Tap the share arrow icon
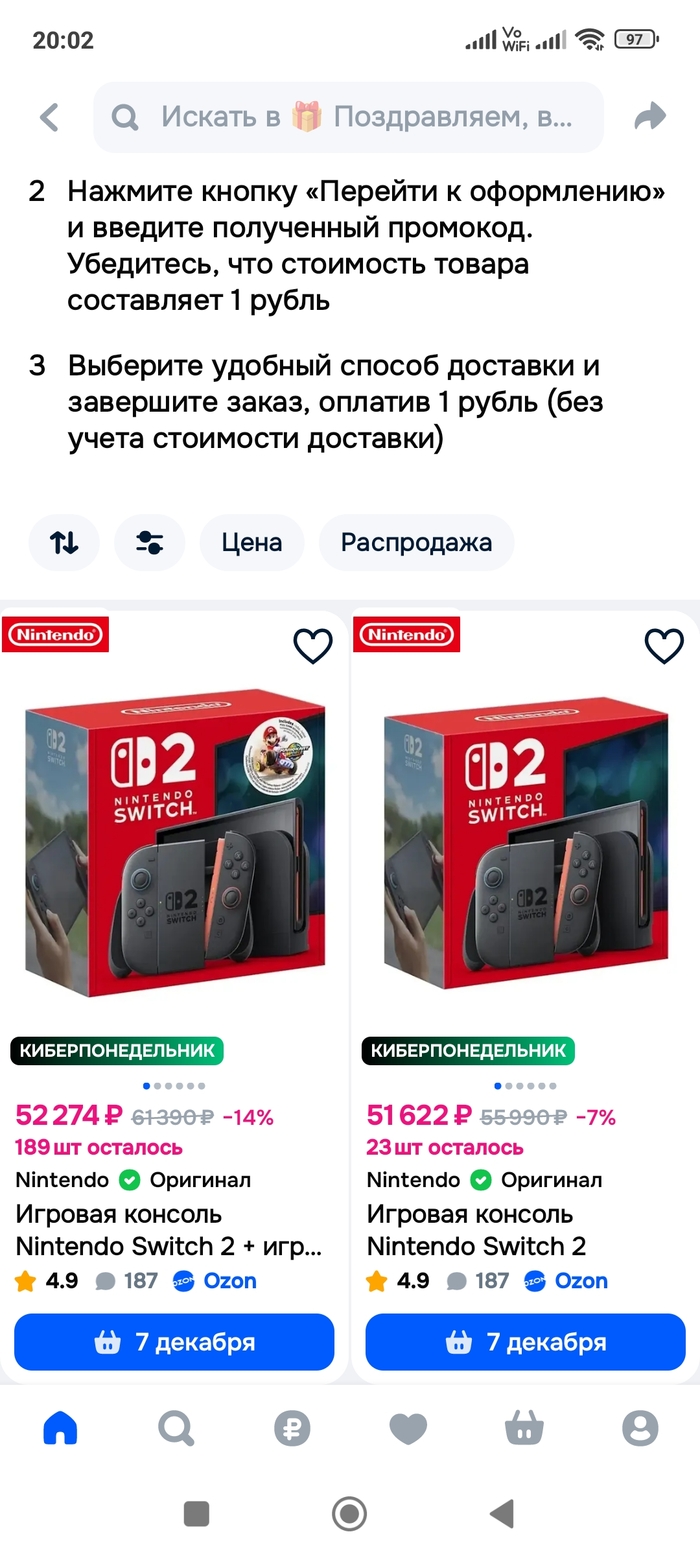The width and height of the screenshot is (700, 1556). point(650,116)
